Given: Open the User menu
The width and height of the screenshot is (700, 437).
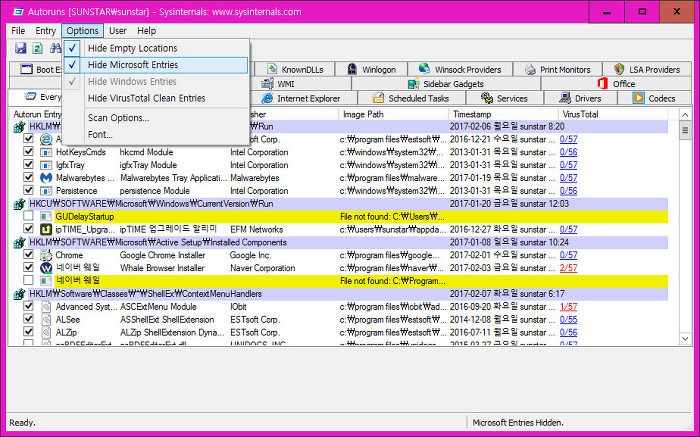Looking at the screenshot, I should (x=118, y=31).
